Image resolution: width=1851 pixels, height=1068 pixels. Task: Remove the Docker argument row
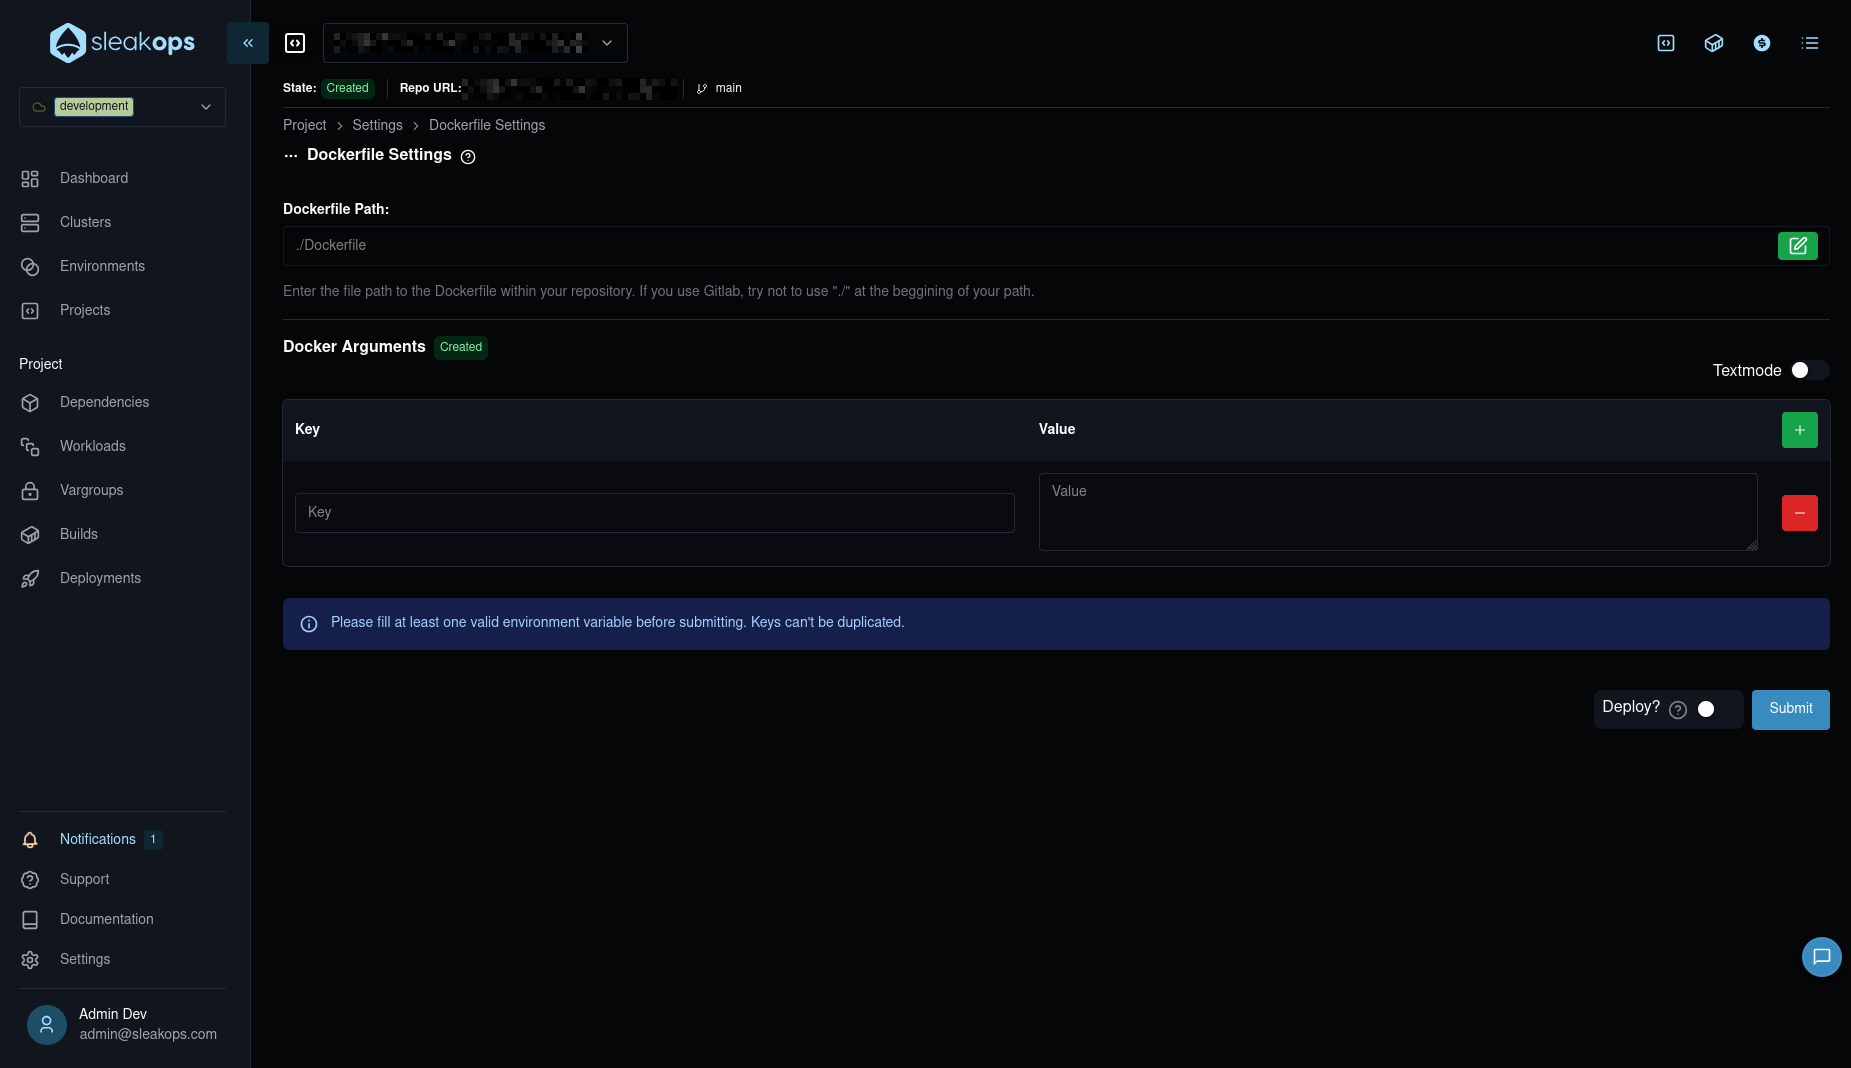coord(1799,513)
